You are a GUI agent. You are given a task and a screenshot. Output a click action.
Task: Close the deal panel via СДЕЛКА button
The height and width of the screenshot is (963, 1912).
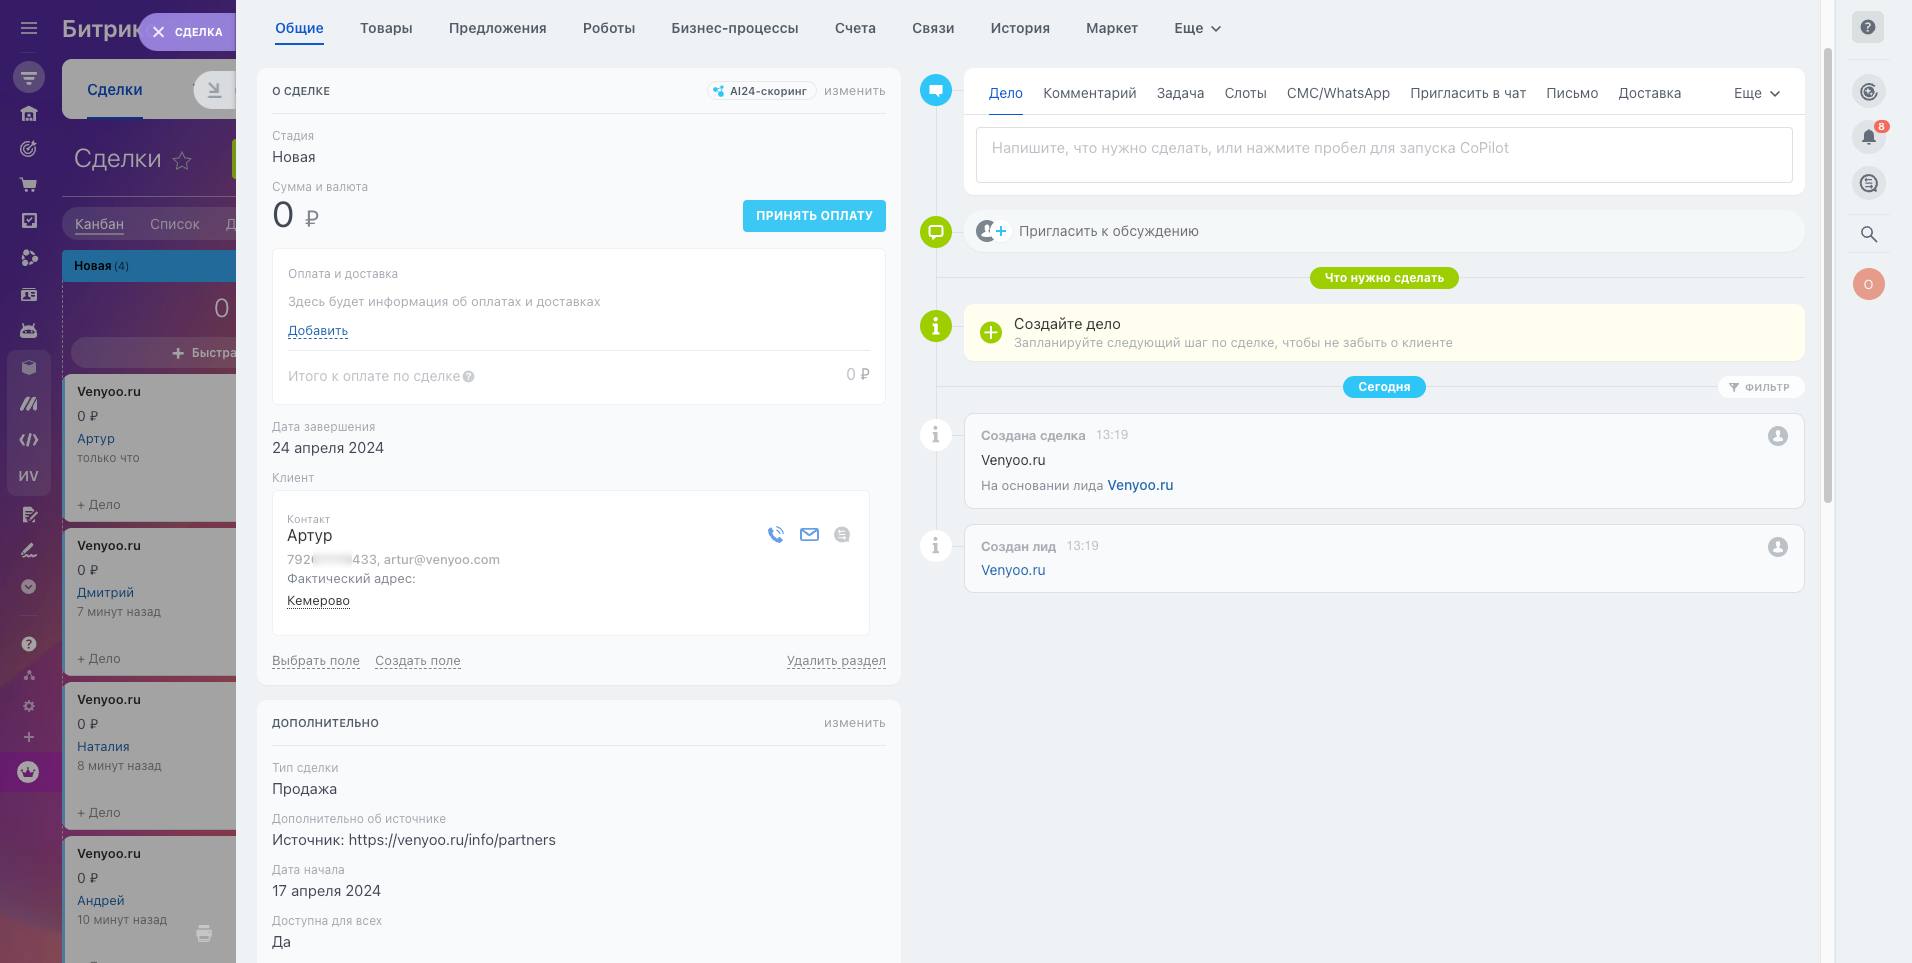[188, 32]
